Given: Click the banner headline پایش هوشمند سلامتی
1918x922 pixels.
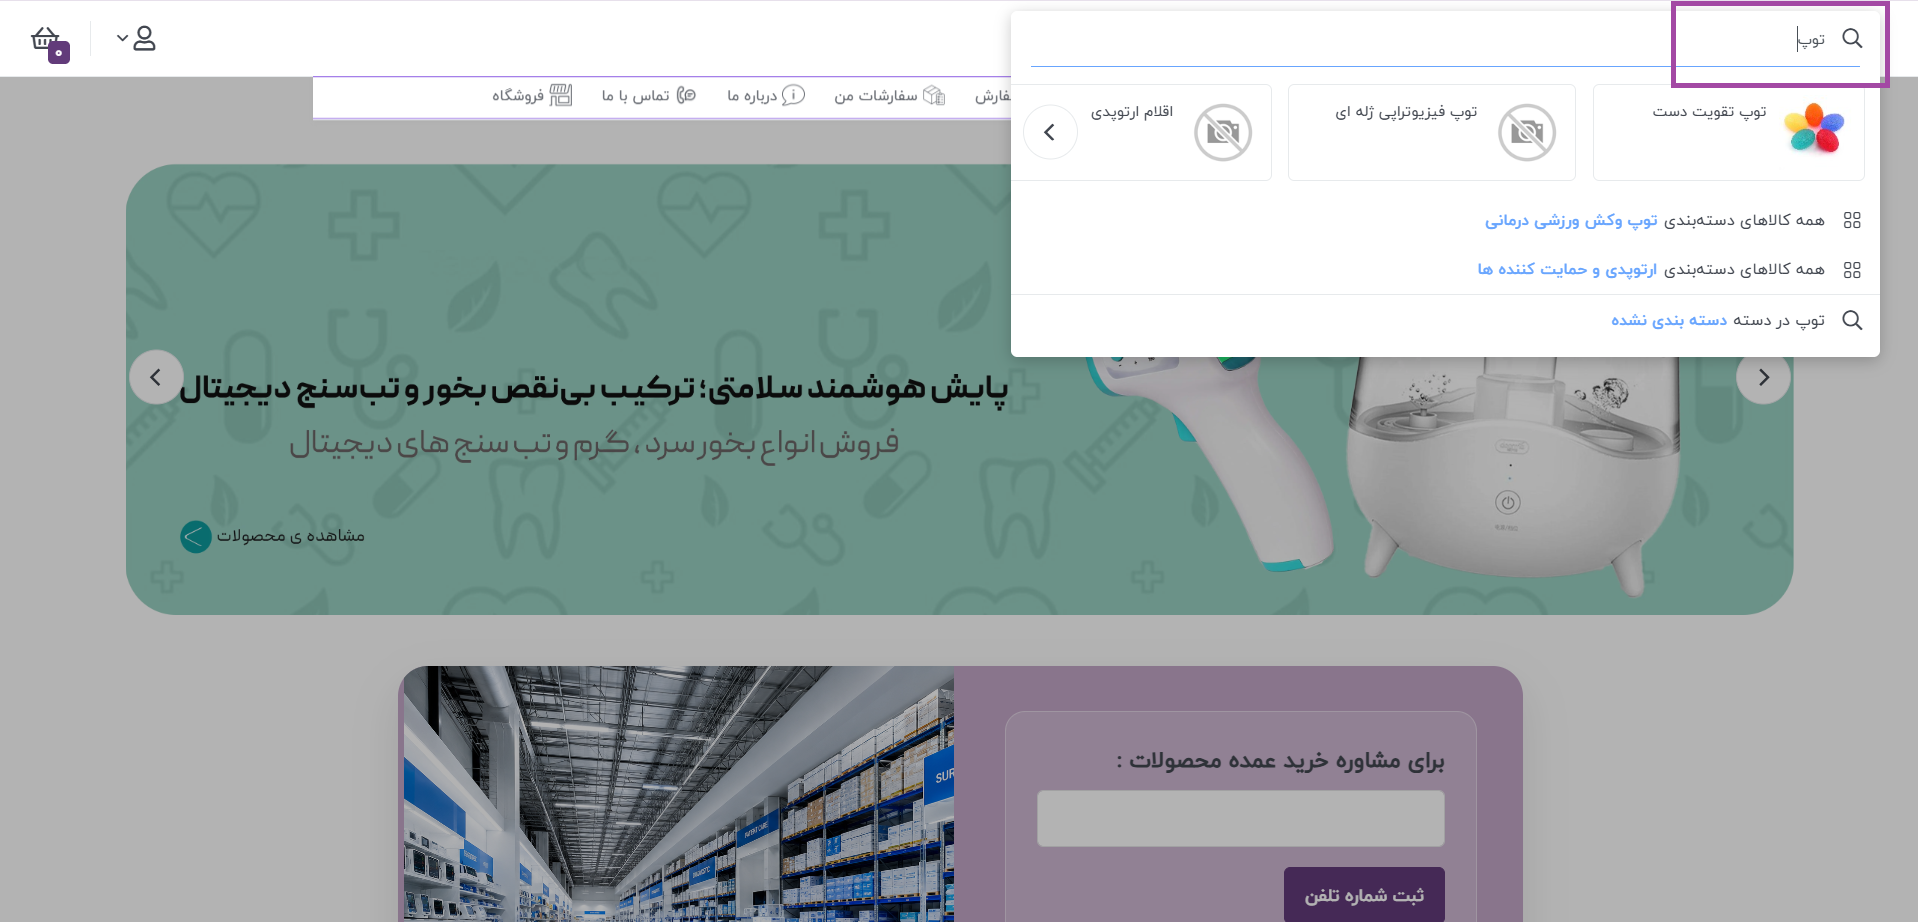Looking at the screenshot, I should click(x=594, y=388).
